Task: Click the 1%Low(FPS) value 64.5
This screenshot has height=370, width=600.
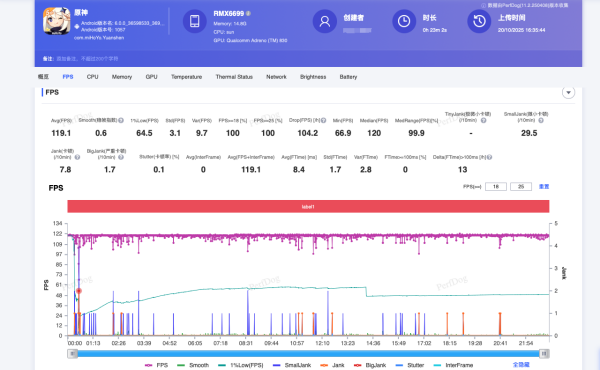Action: (x=144, y=133)
